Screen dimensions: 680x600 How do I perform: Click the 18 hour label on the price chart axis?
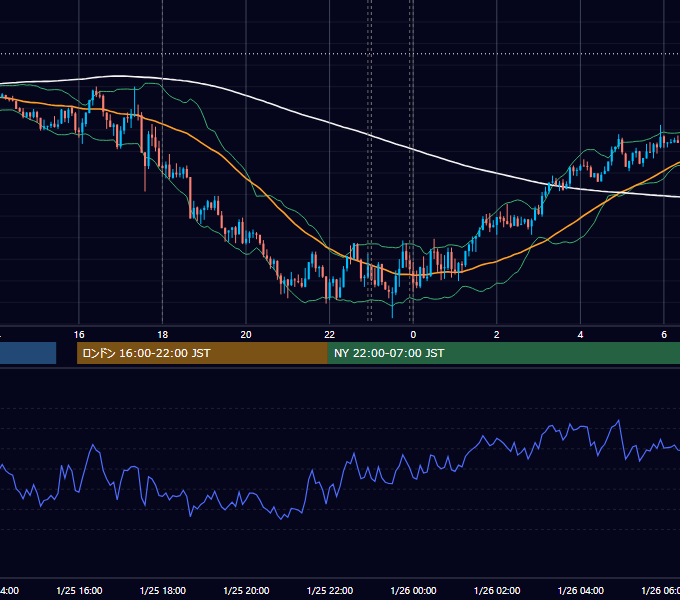163,335
